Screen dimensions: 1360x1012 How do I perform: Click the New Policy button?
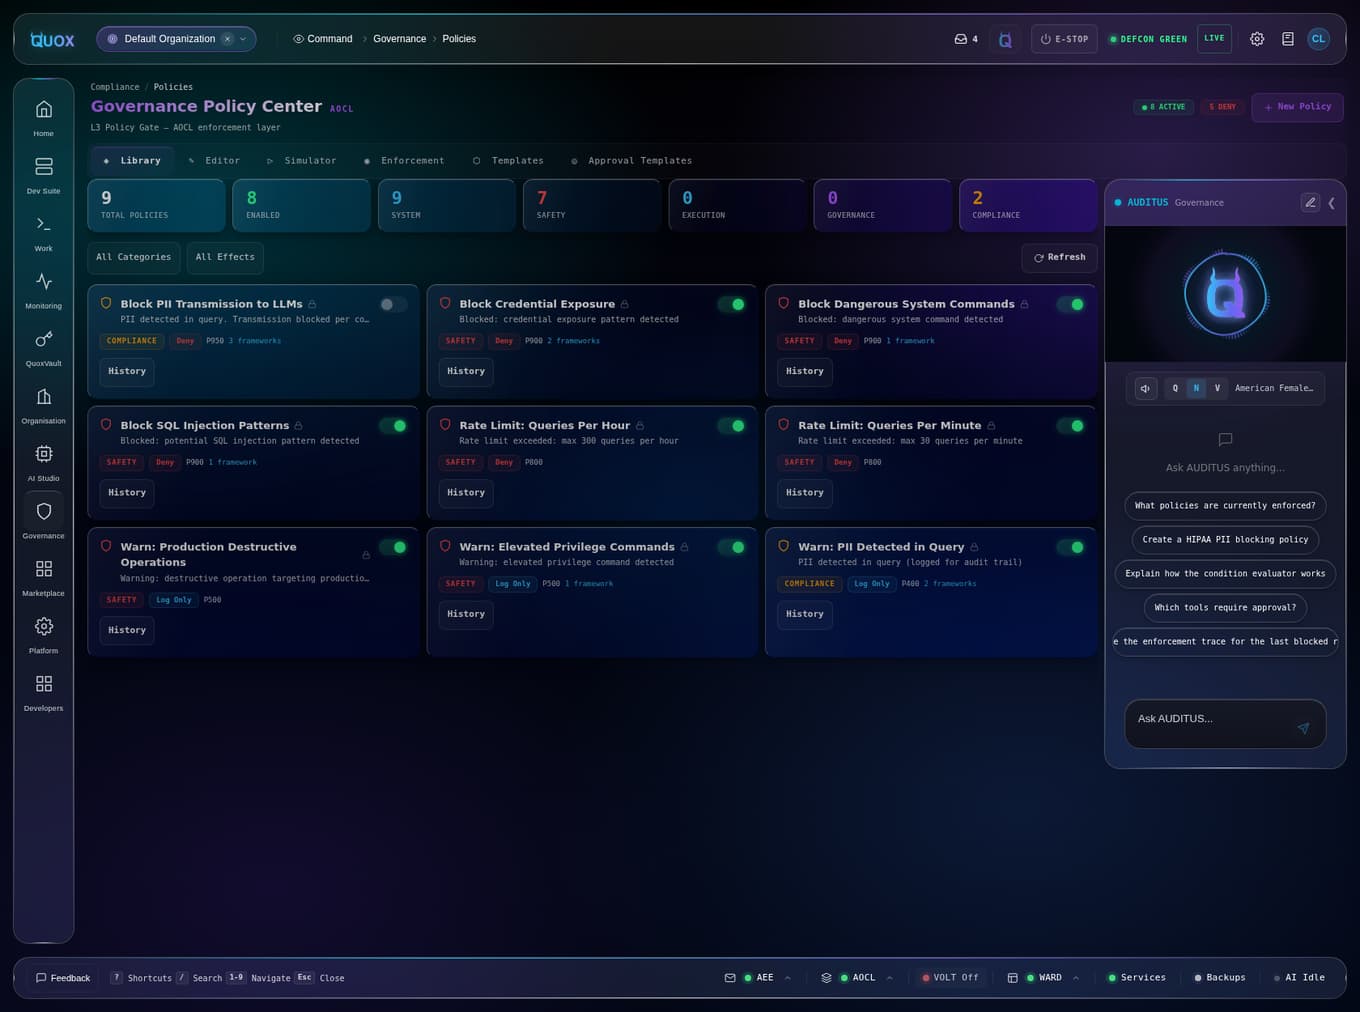coord(1297,107)
